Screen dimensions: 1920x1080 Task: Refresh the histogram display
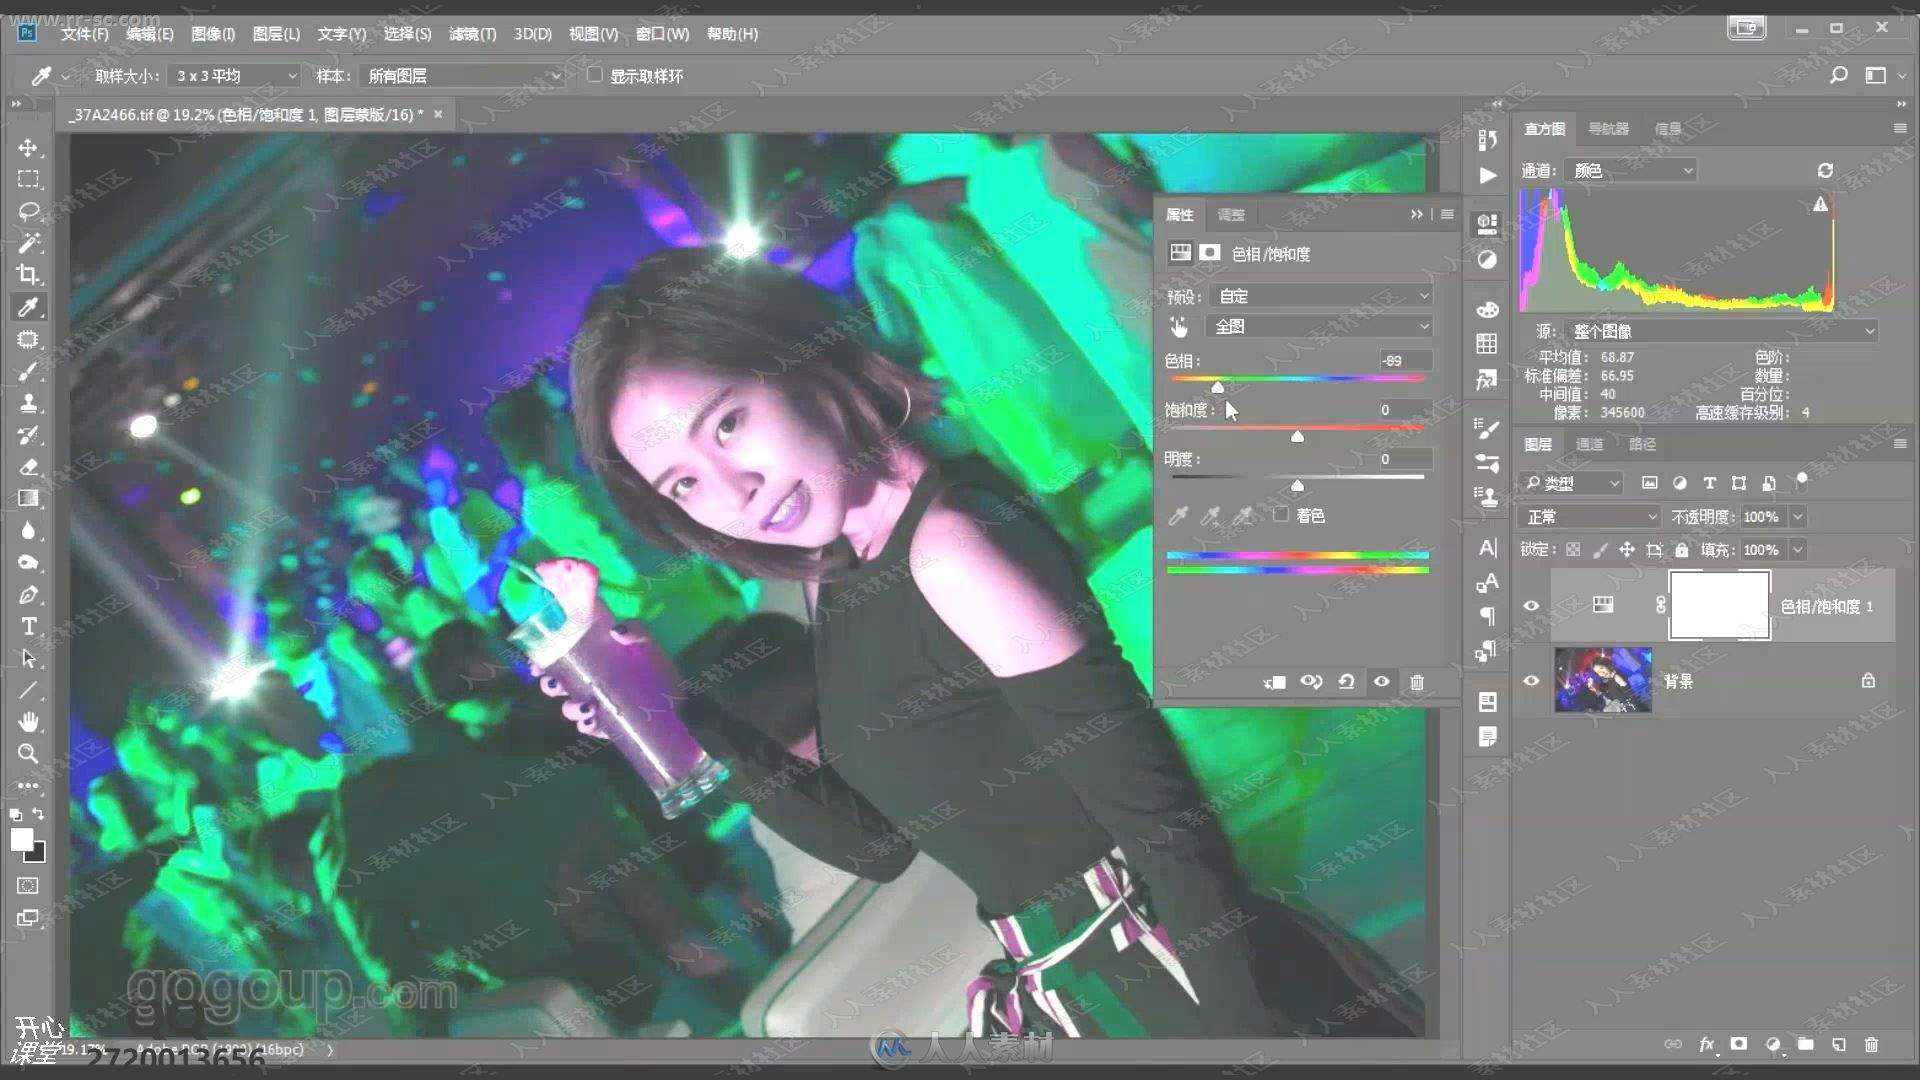point(1825,171)
